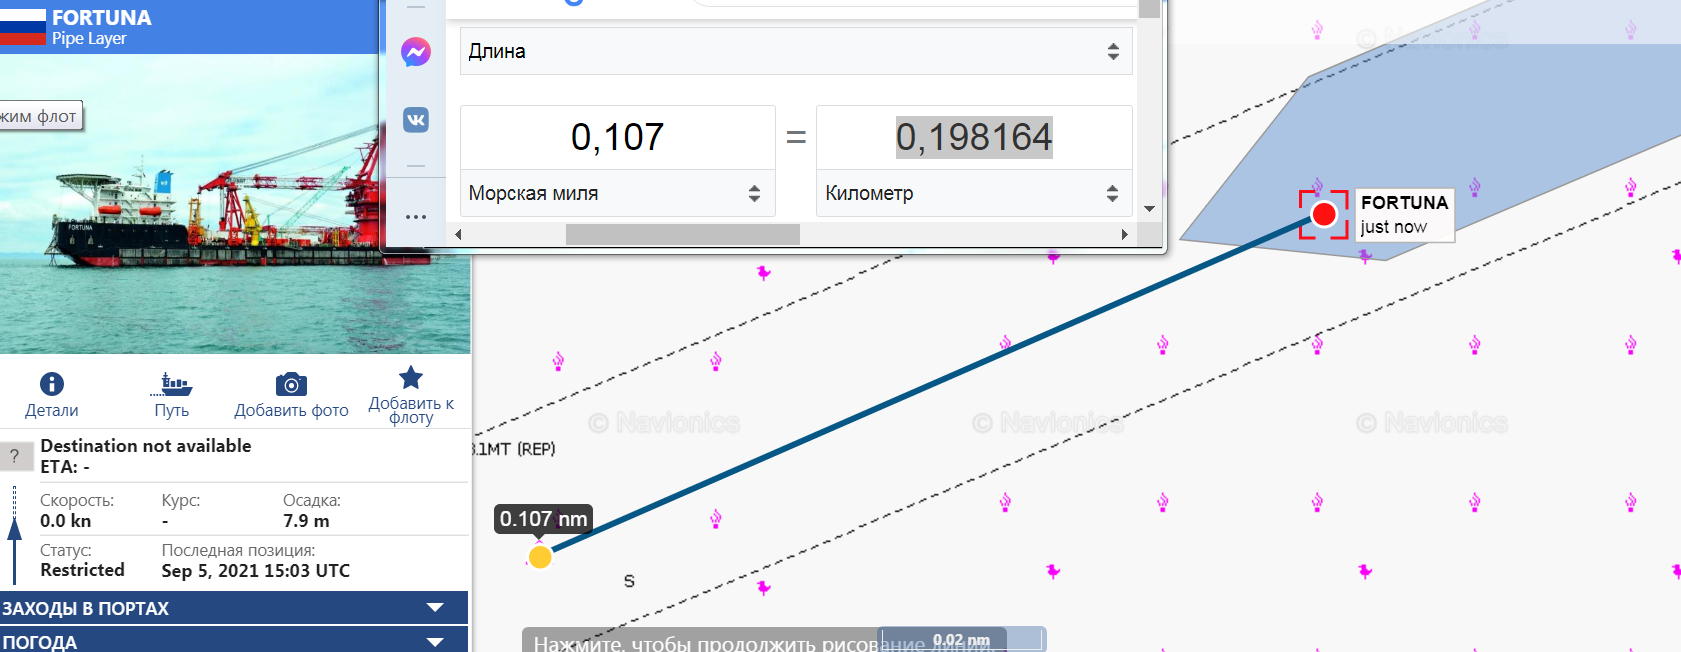Click the Добавить фото camera icon
Image resolution: width=1681 pixels, height=652 pixels.
tap(291, 385)
